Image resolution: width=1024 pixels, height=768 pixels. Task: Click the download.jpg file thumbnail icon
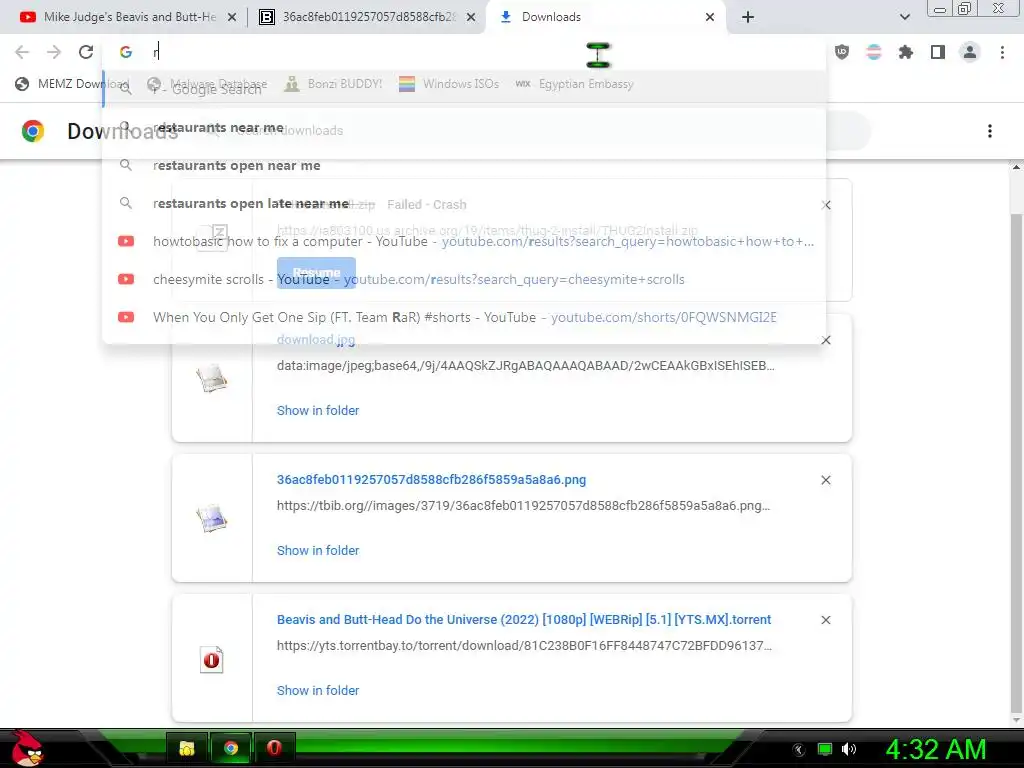212,378
